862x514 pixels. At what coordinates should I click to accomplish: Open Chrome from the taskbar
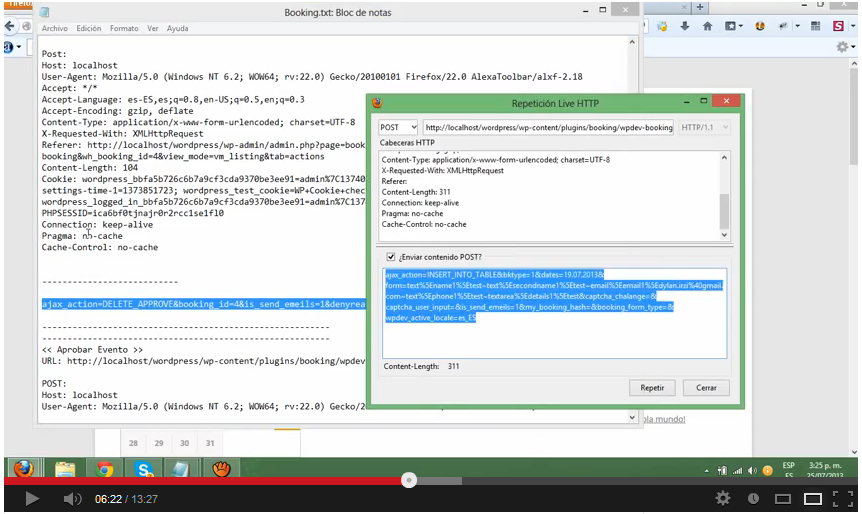[x=104, y=469]
